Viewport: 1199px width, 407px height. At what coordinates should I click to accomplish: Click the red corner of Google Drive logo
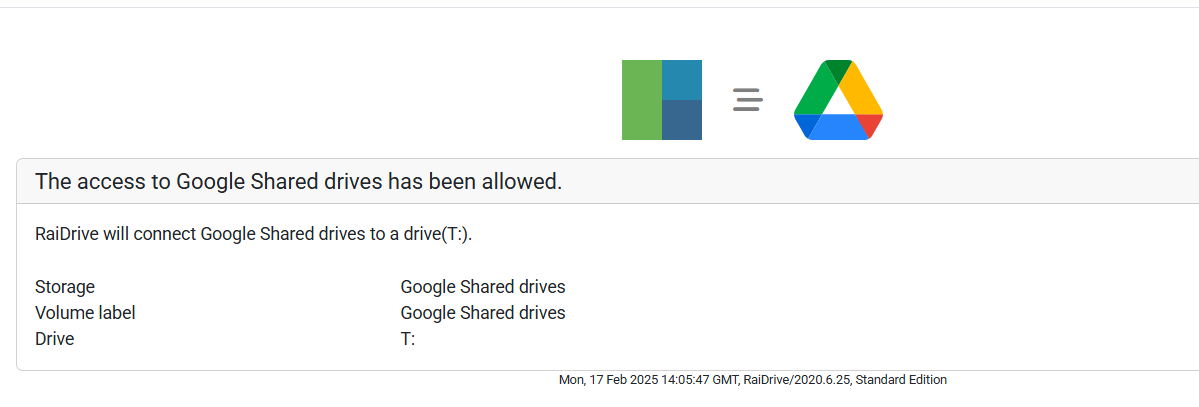871,125
